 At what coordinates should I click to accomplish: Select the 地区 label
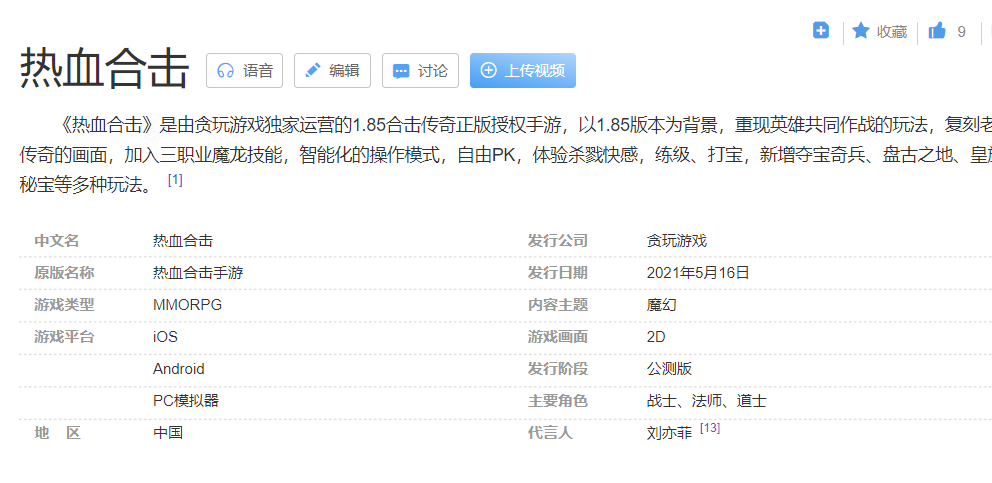pos(58,433)
